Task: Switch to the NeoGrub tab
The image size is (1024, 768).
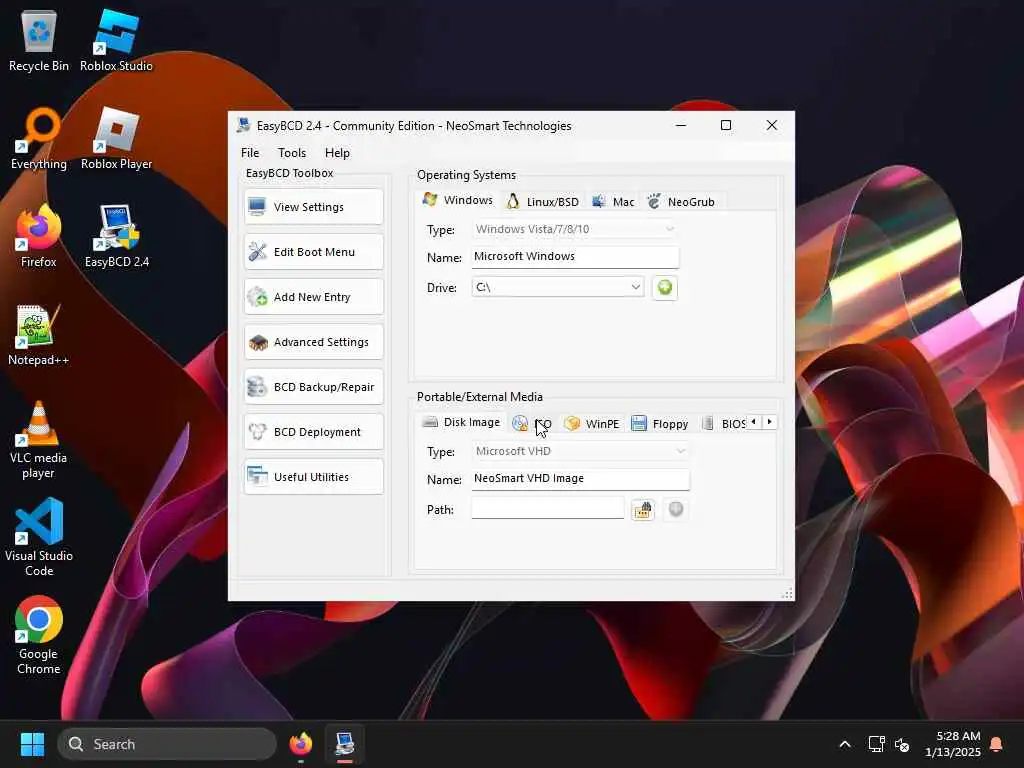Action: pos(682,202)
